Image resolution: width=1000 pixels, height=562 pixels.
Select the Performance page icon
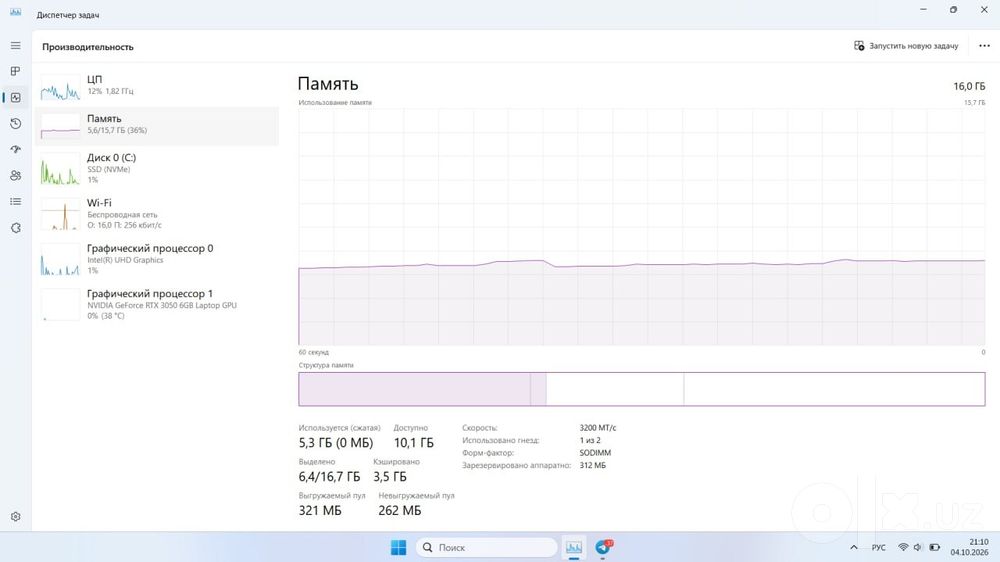15,98
